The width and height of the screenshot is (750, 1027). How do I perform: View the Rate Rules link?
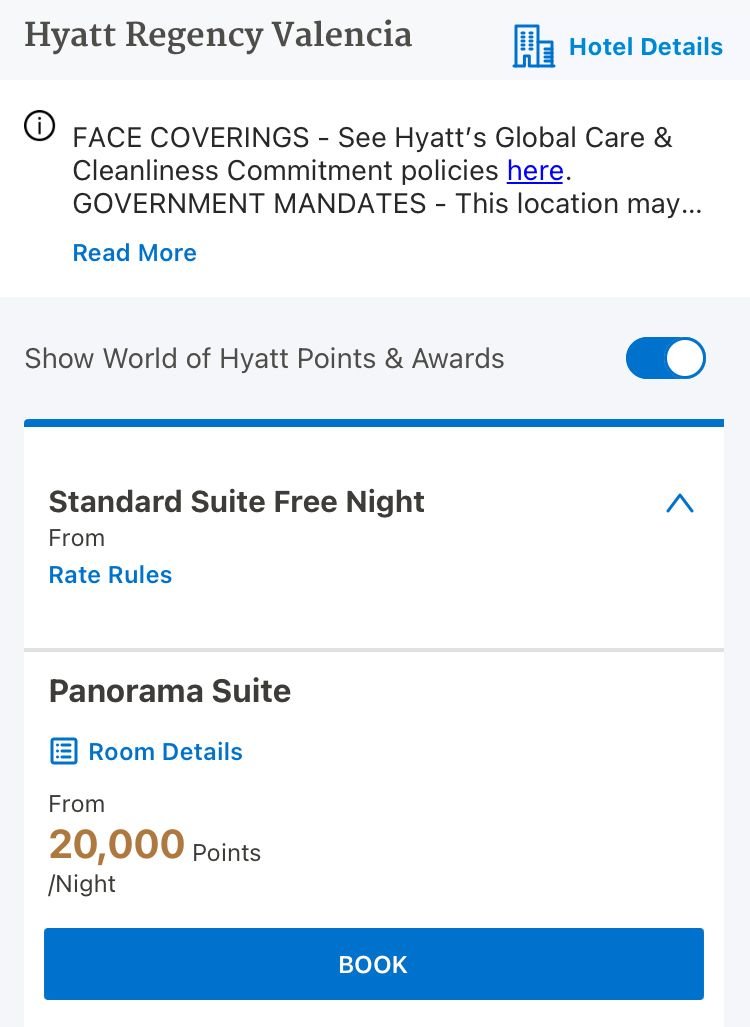coord(110,575)
